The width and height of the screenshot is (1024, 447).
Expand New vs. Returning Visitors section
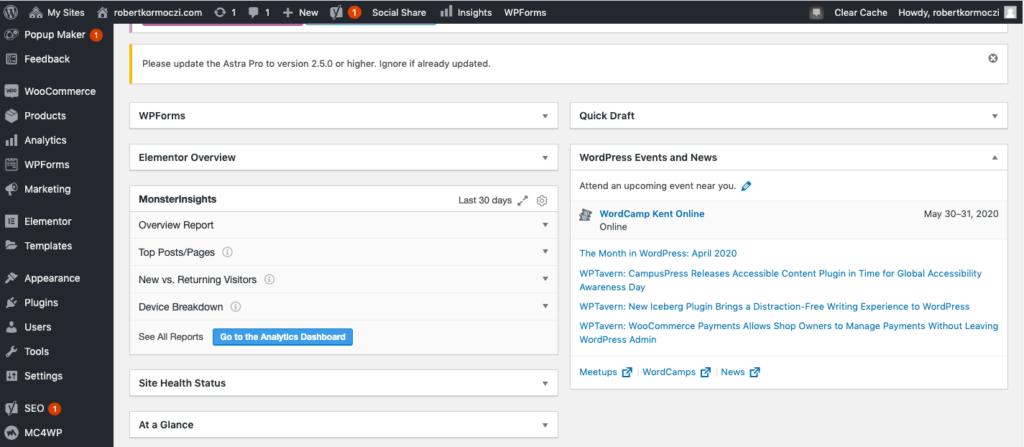click(545, 280)
